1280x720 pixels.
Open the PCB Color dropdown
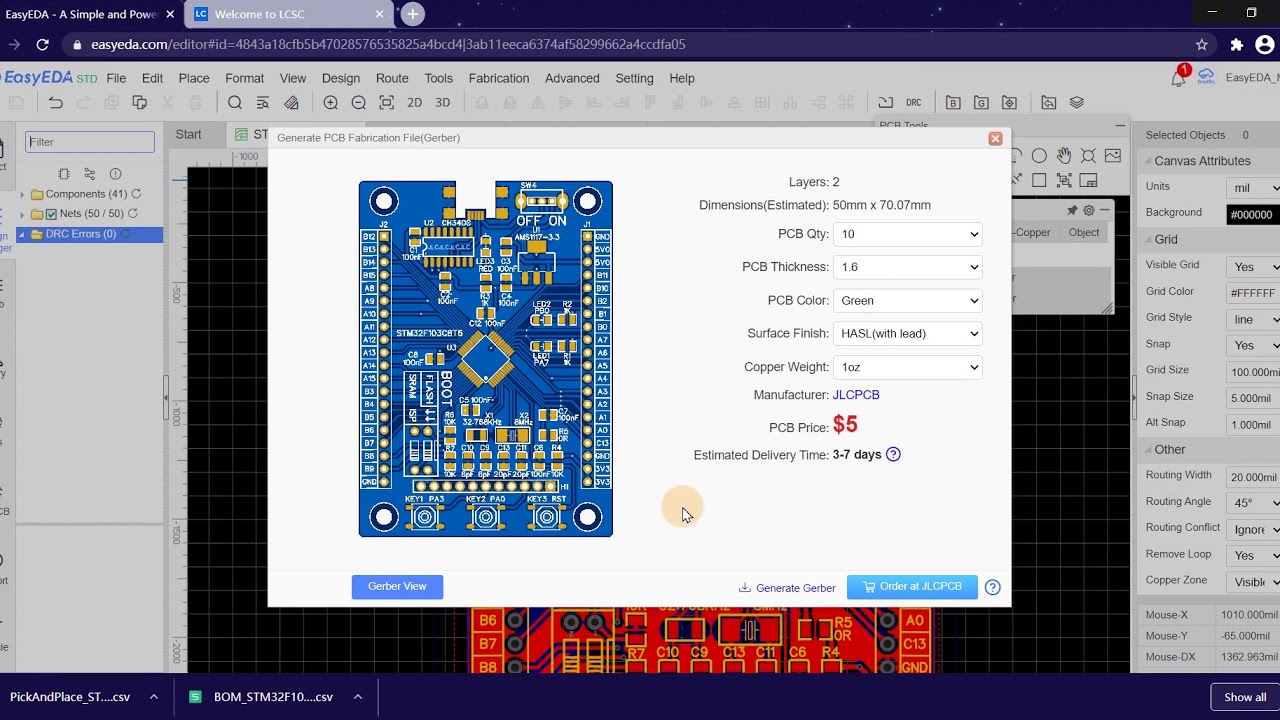908,300
